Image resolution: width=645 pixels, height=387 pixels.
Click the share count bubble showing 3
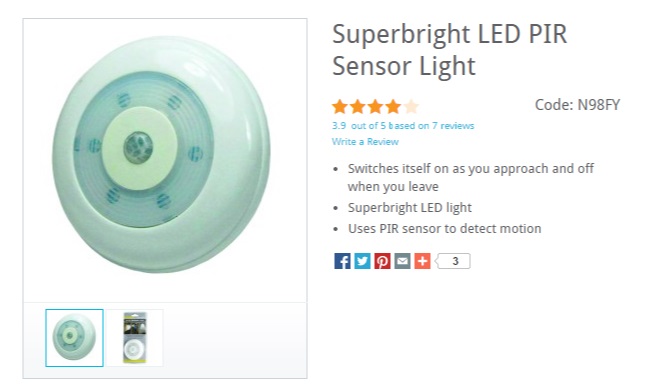pos(453,261)
